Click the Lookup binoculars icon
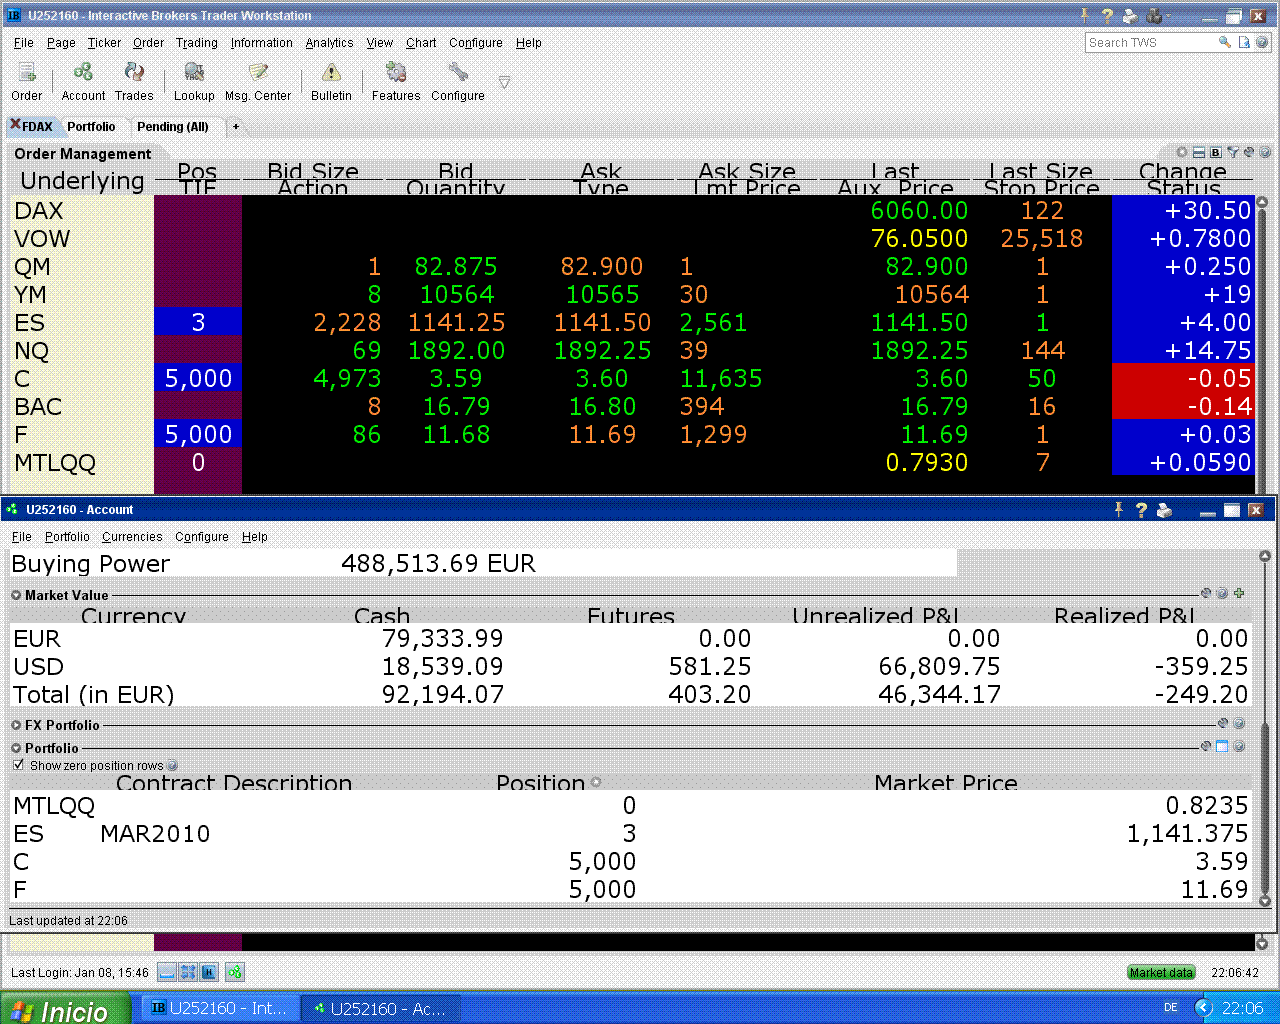The width and height of the screenshot is (1280, 1024). coord(194,73)
